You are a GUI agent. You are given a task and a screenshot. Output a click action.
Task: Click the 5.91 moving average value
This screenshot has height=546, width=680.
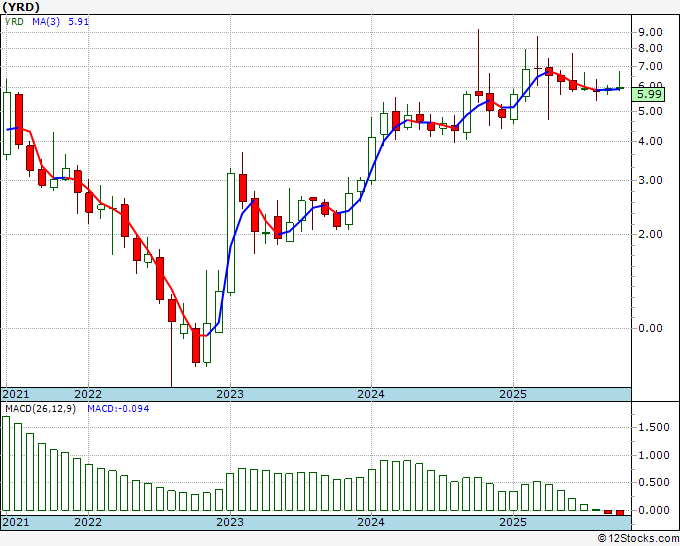(x=78, y=22)
